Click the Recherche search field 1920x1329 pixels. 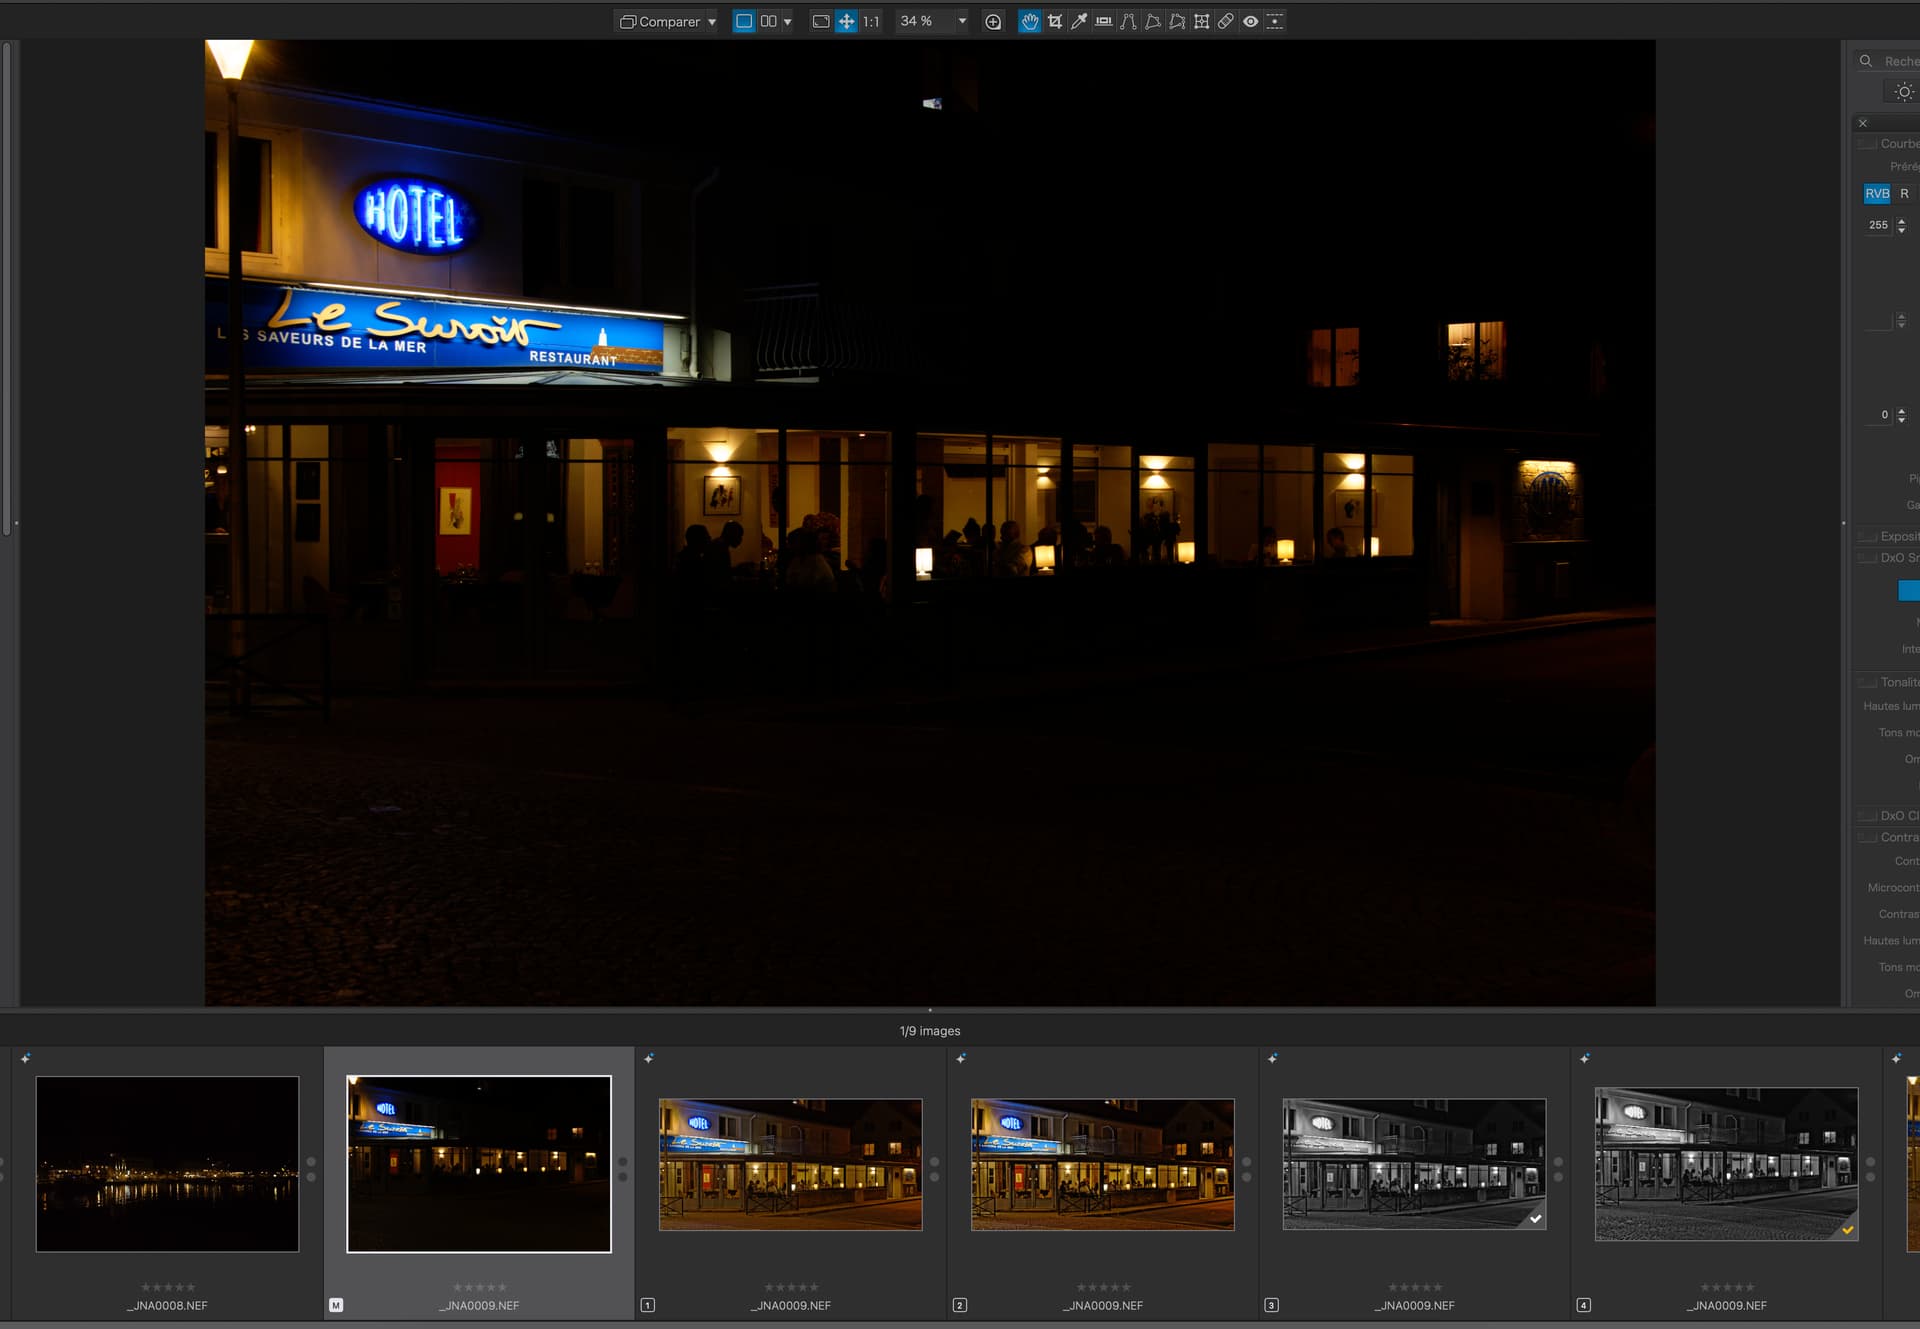coord(1888,61)
